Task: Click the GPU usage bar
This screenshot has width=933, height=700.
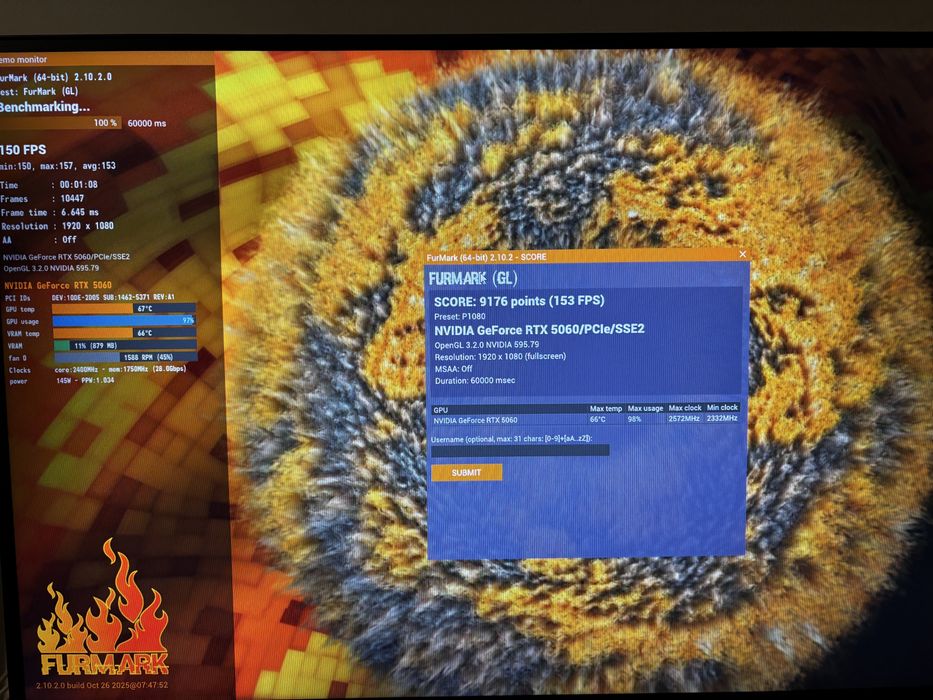Action: coord(124,321)
